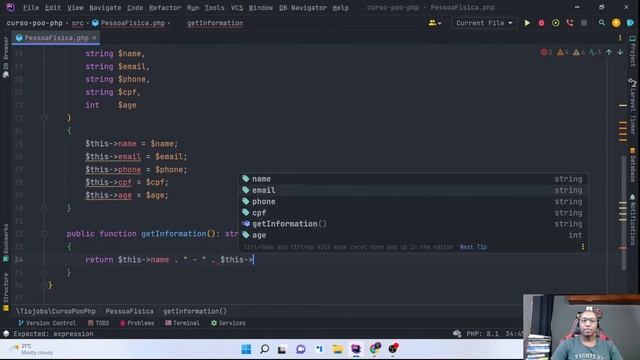Run with coverage using the circular play icon
The height and width of the screenshot is (360, 640).
tap(556, 23)
